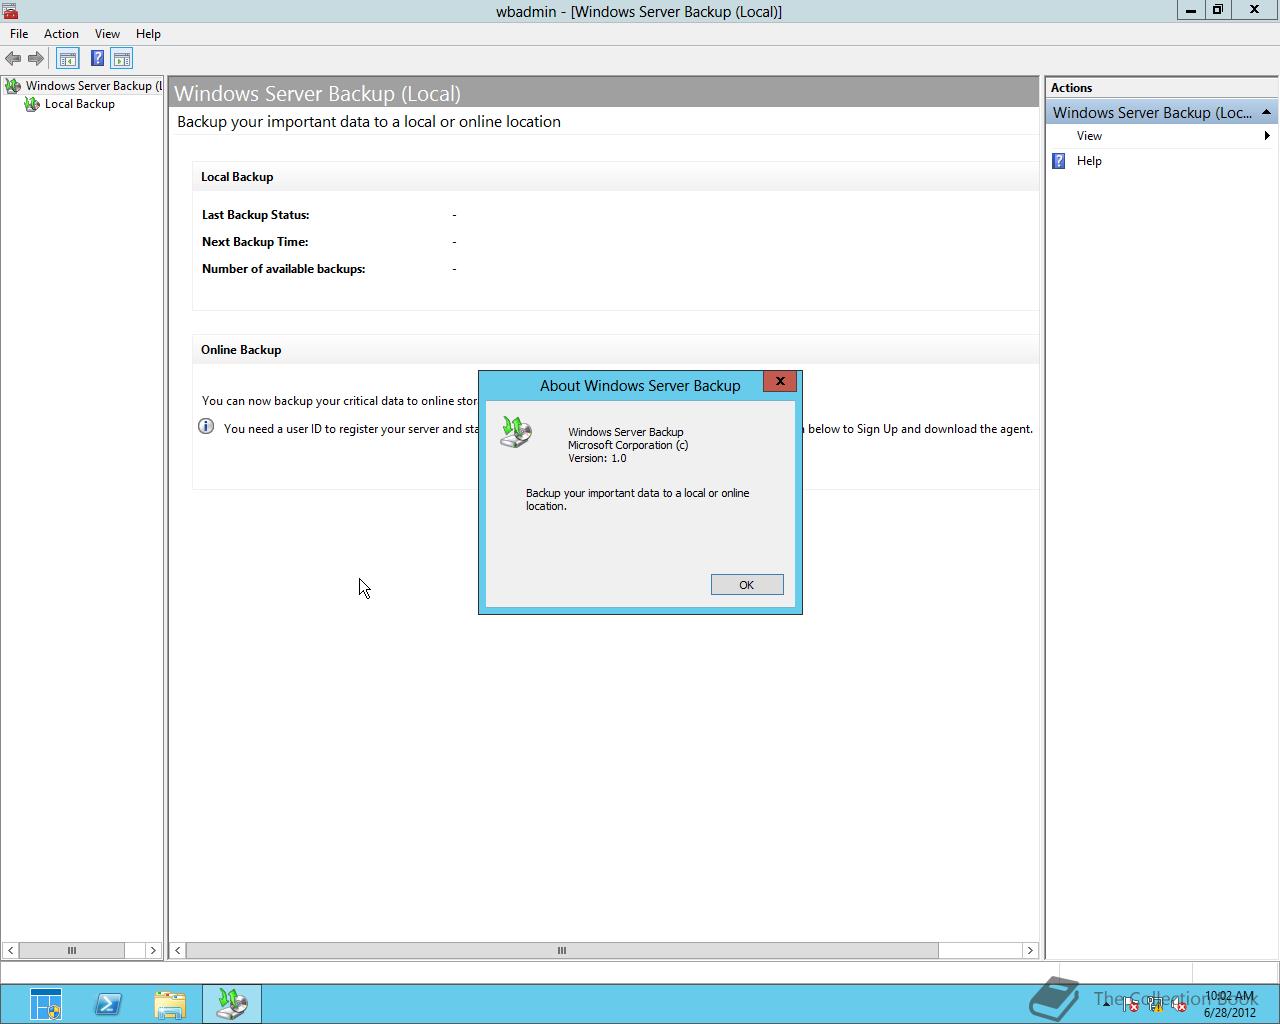The image size is (1280, 1024).
Task: Click the wbadmin icon in the title bar
Action: point(10,11)
